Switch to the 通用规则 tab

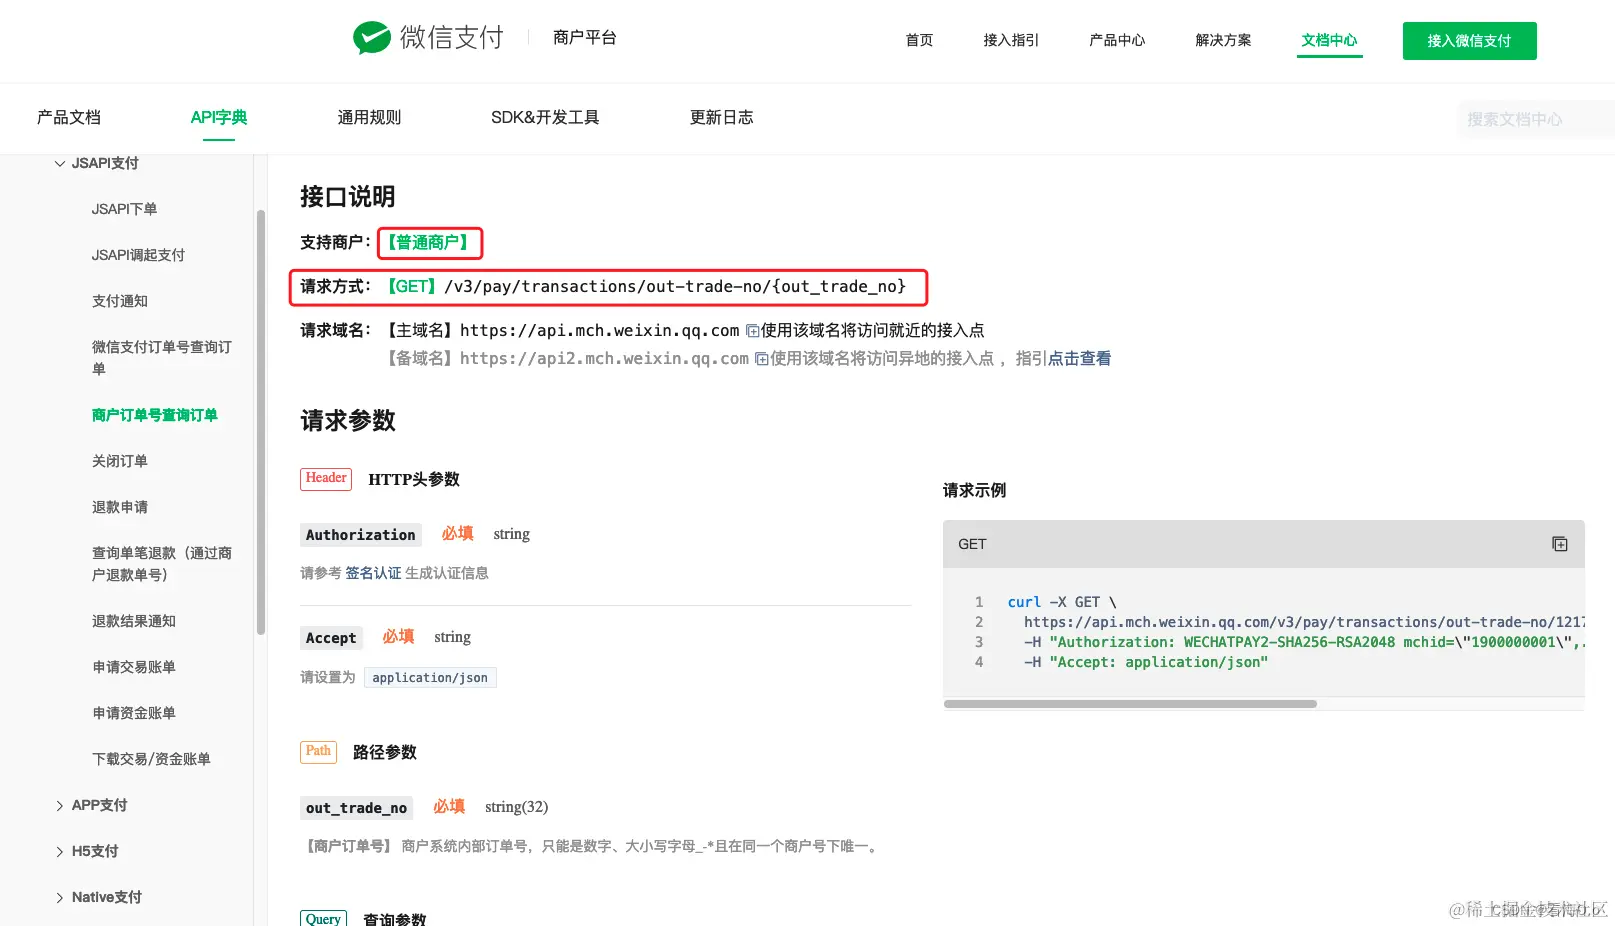pos(368,117)
